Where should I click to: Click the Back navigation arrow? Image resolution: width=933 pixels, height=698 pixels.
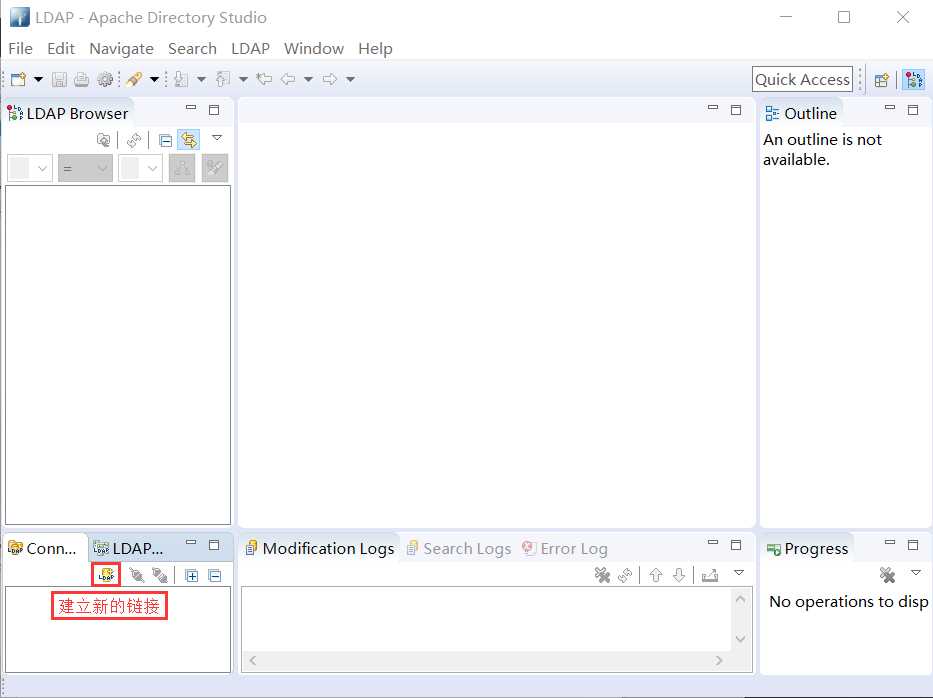coord(288,79)
